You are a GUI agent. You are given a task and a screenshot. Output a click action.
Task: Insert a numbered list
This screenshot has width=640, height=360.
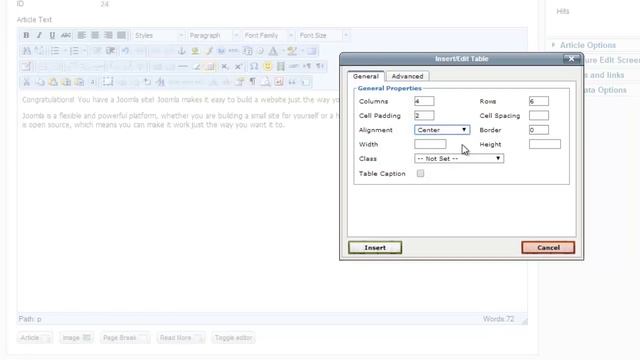click(x=74, y=51)
